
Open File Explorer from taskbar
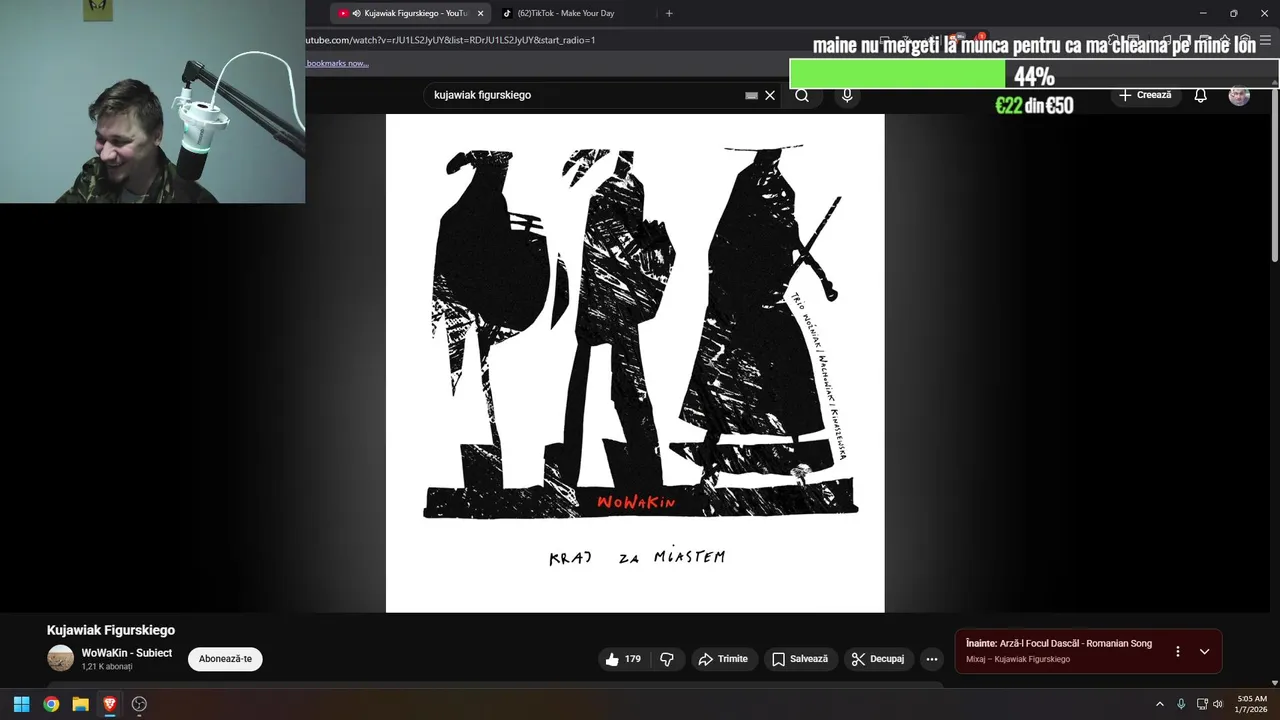coord(80,704)
